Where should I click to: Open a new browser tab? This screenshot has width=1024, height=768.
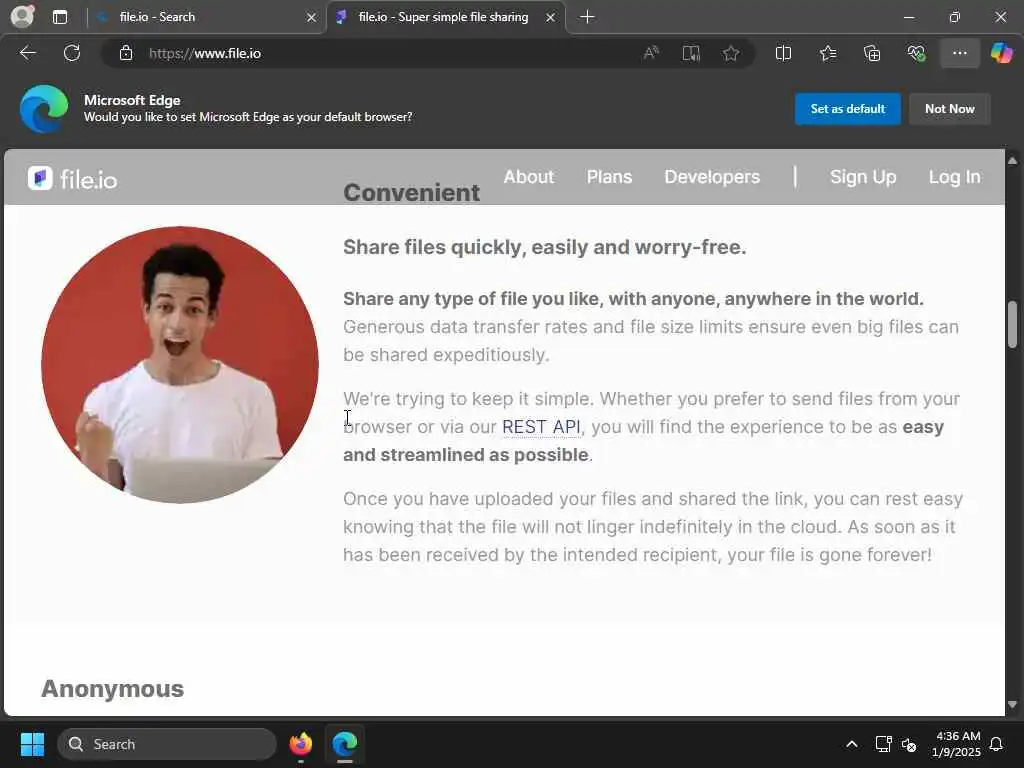tap(587, 17)
